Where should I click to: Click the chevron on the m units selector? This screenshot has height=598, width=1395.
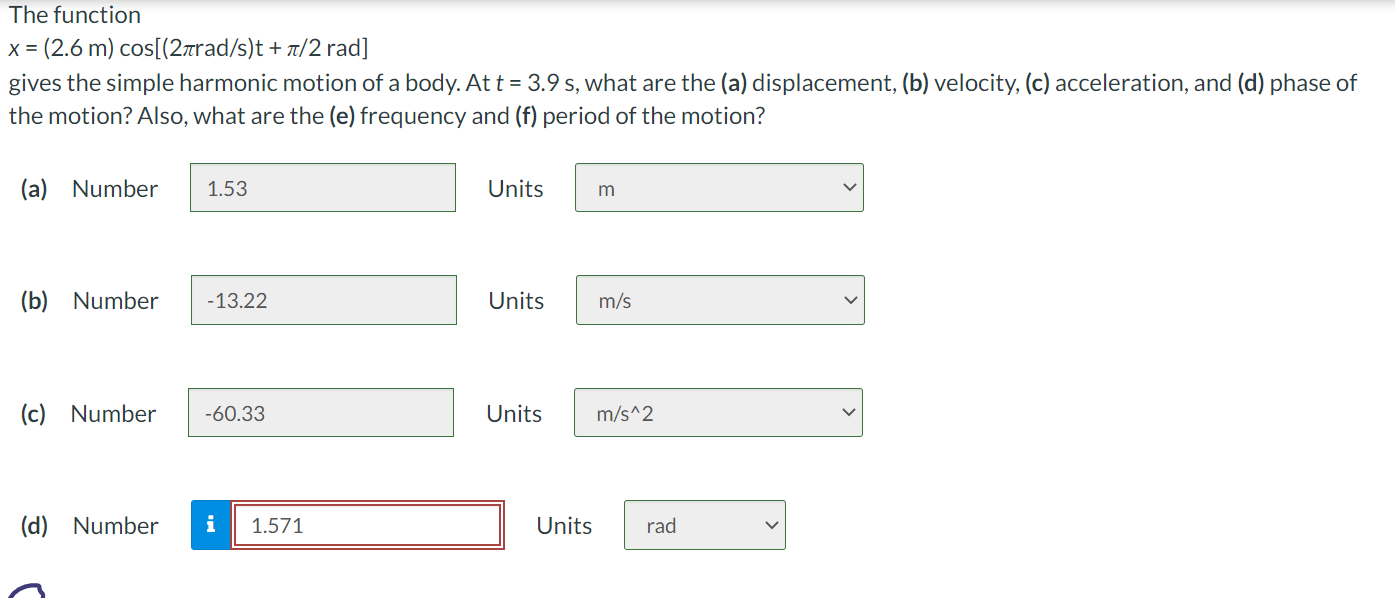click(849, 187)
